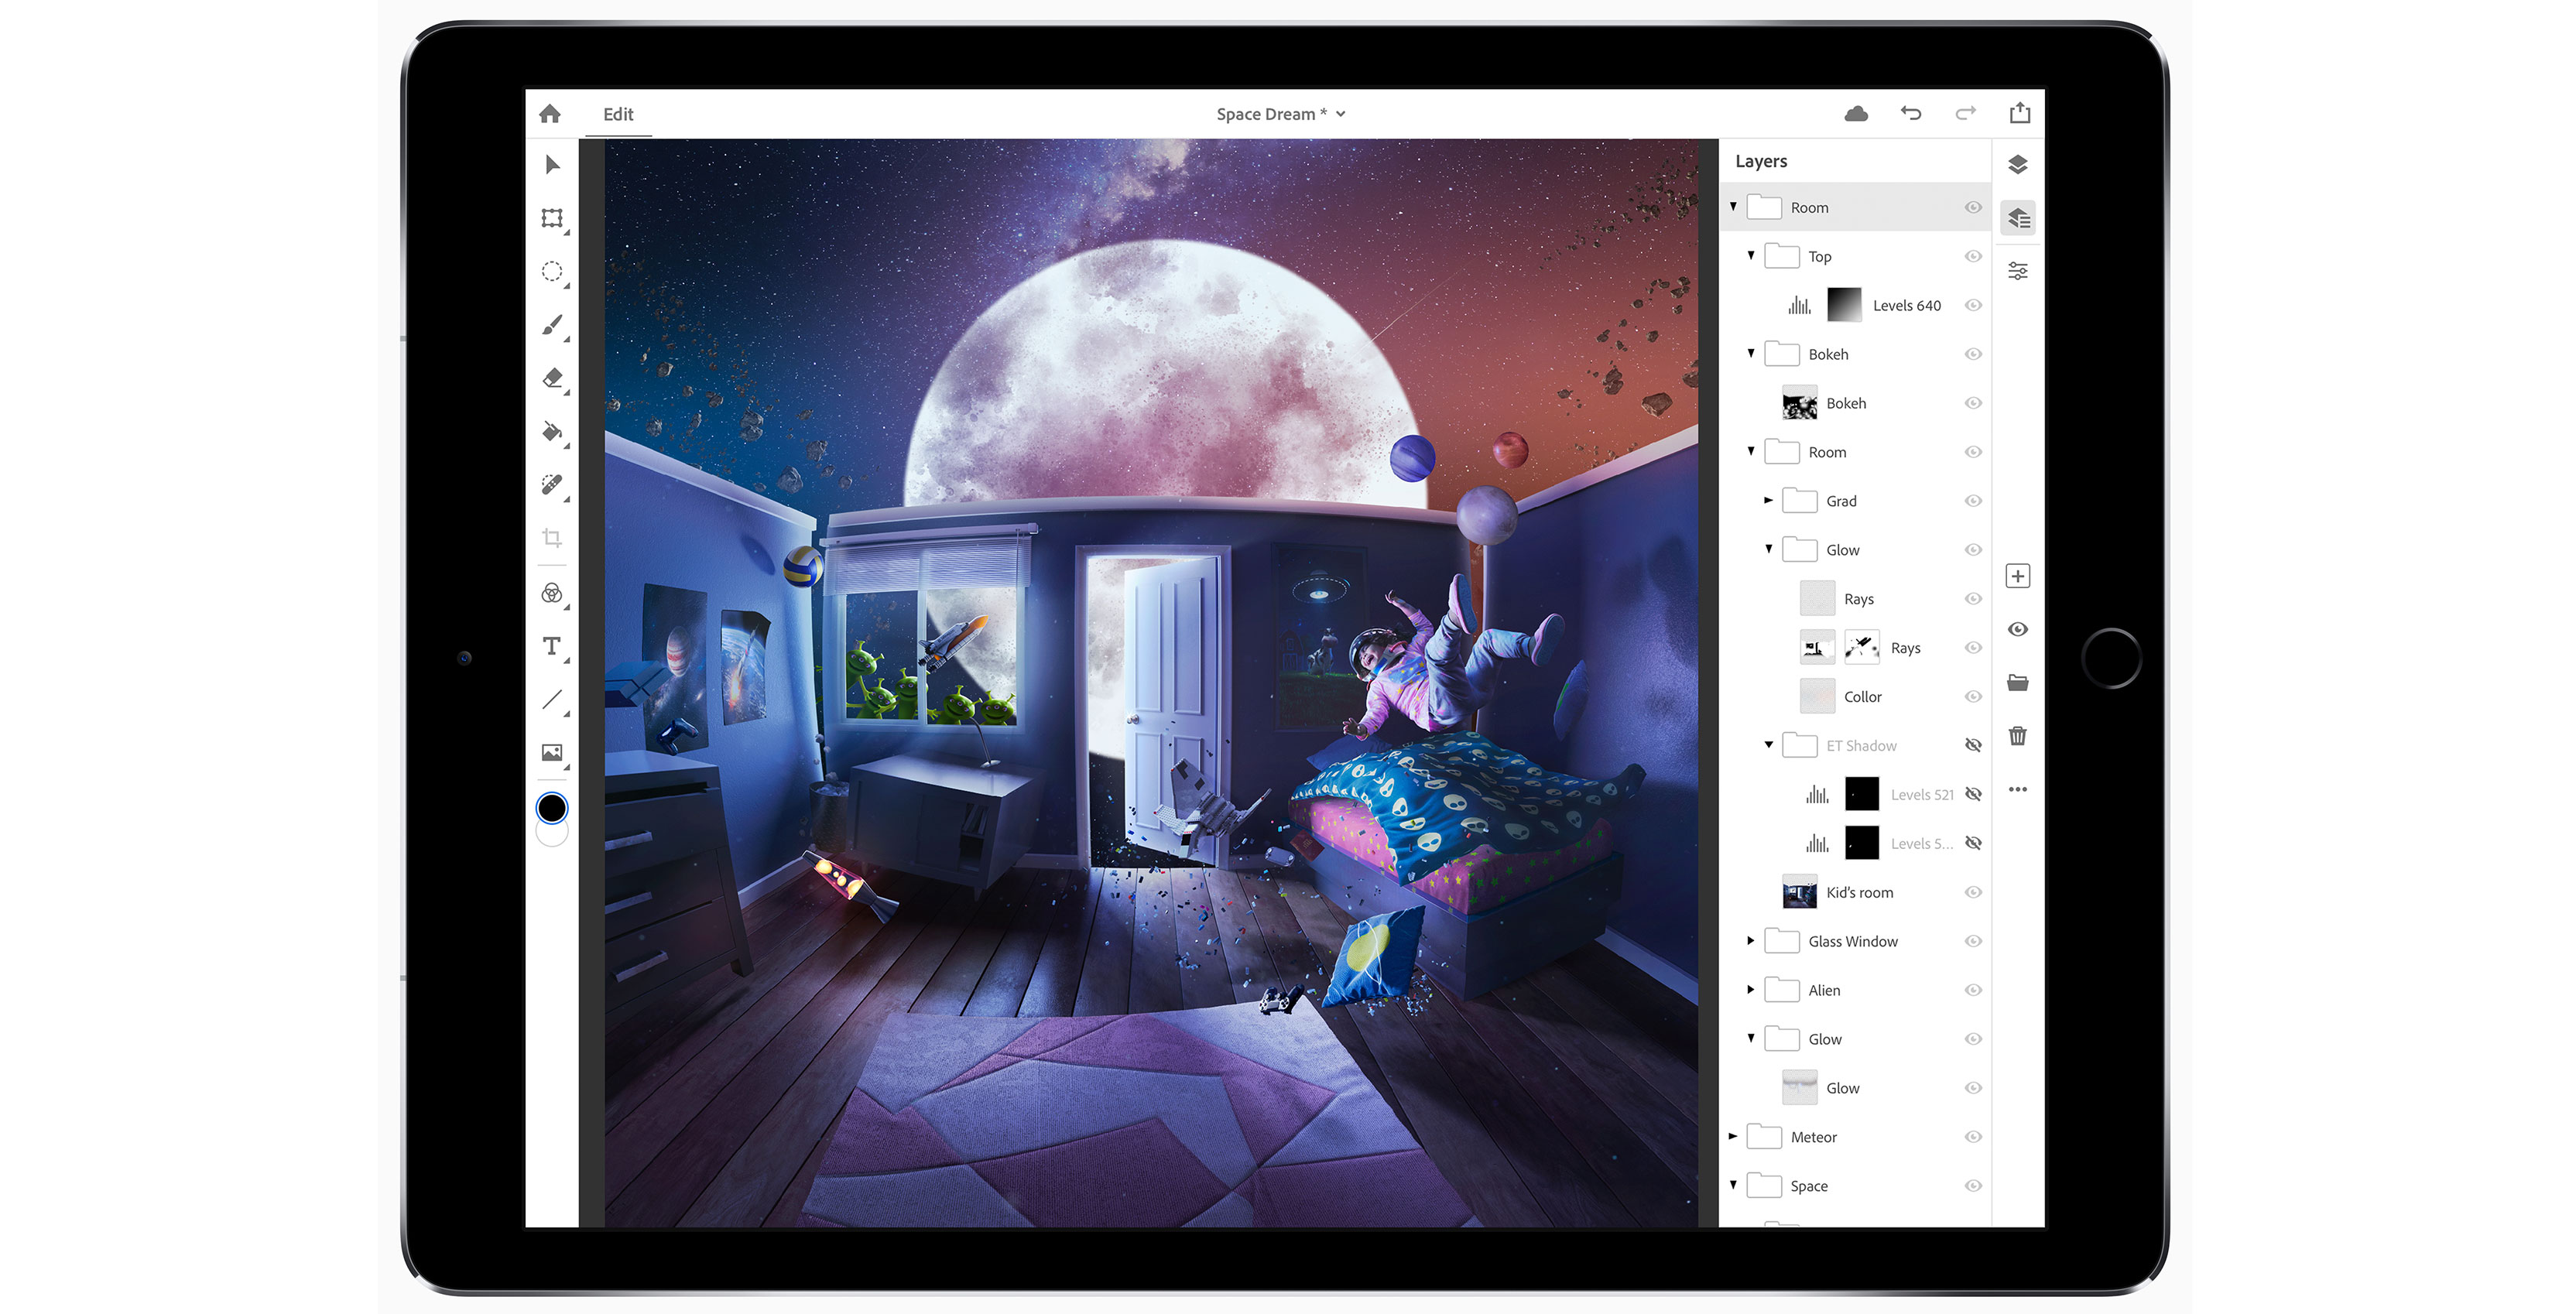Hide the Kid's room layer
The image size is (2576, 1314).
pyautogui.click(x=1973, y=892)
